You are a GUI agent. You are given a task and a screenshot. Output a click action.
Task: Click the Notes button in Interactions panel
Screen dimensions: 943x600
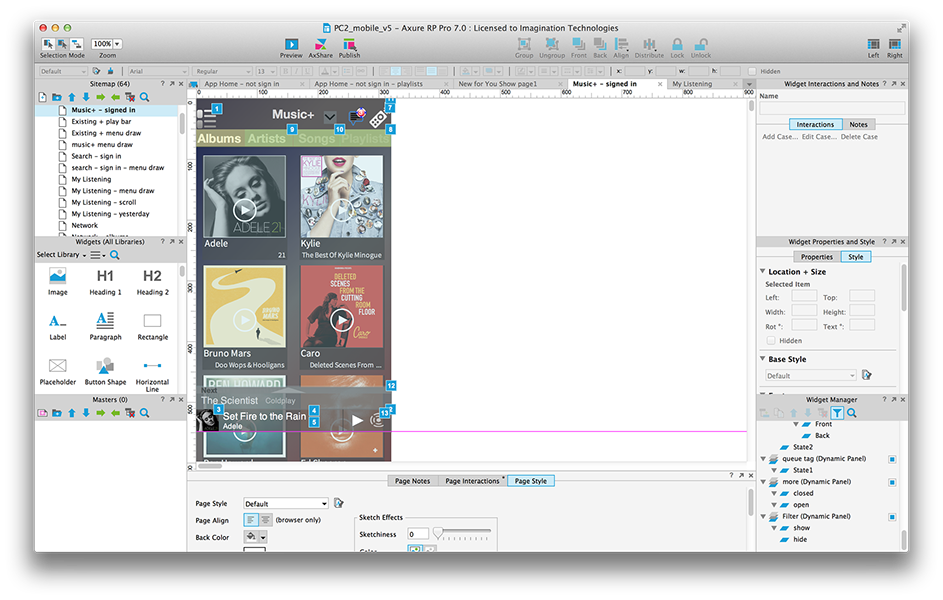tap(858, 124)
